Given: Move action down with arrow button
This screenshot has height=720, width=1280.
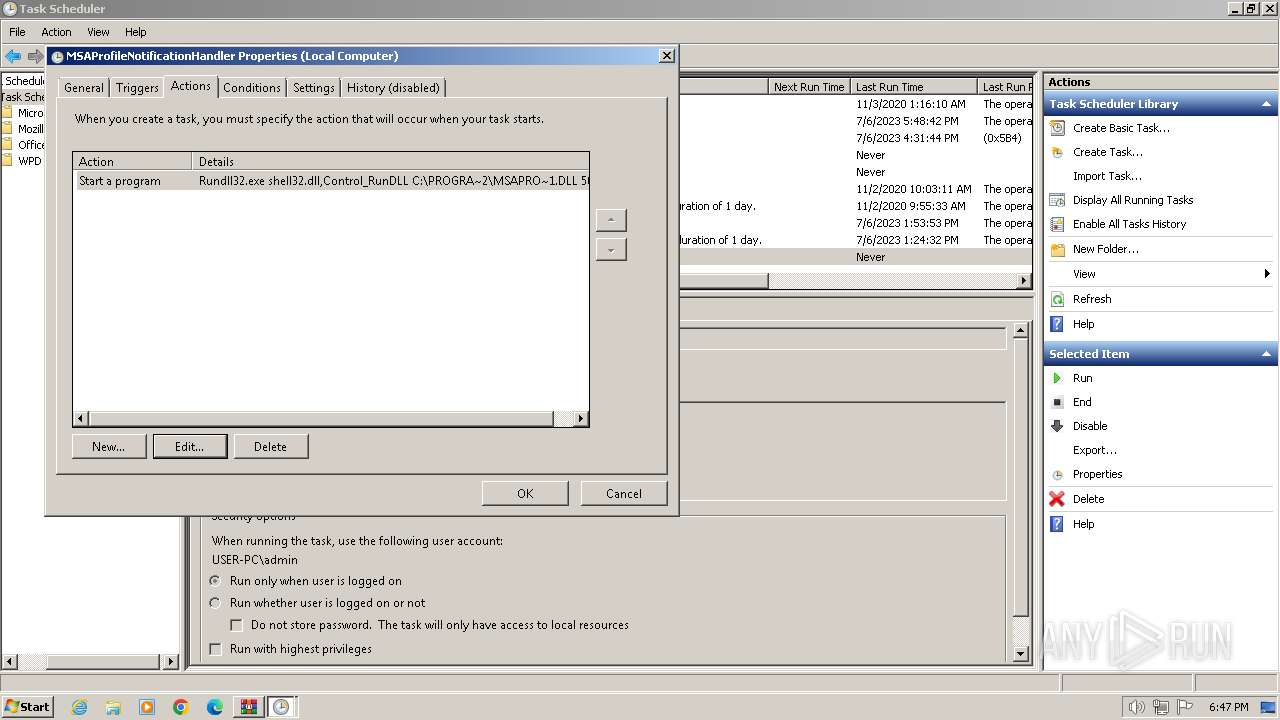Looking at the screenshot, I should coord(611,249).
